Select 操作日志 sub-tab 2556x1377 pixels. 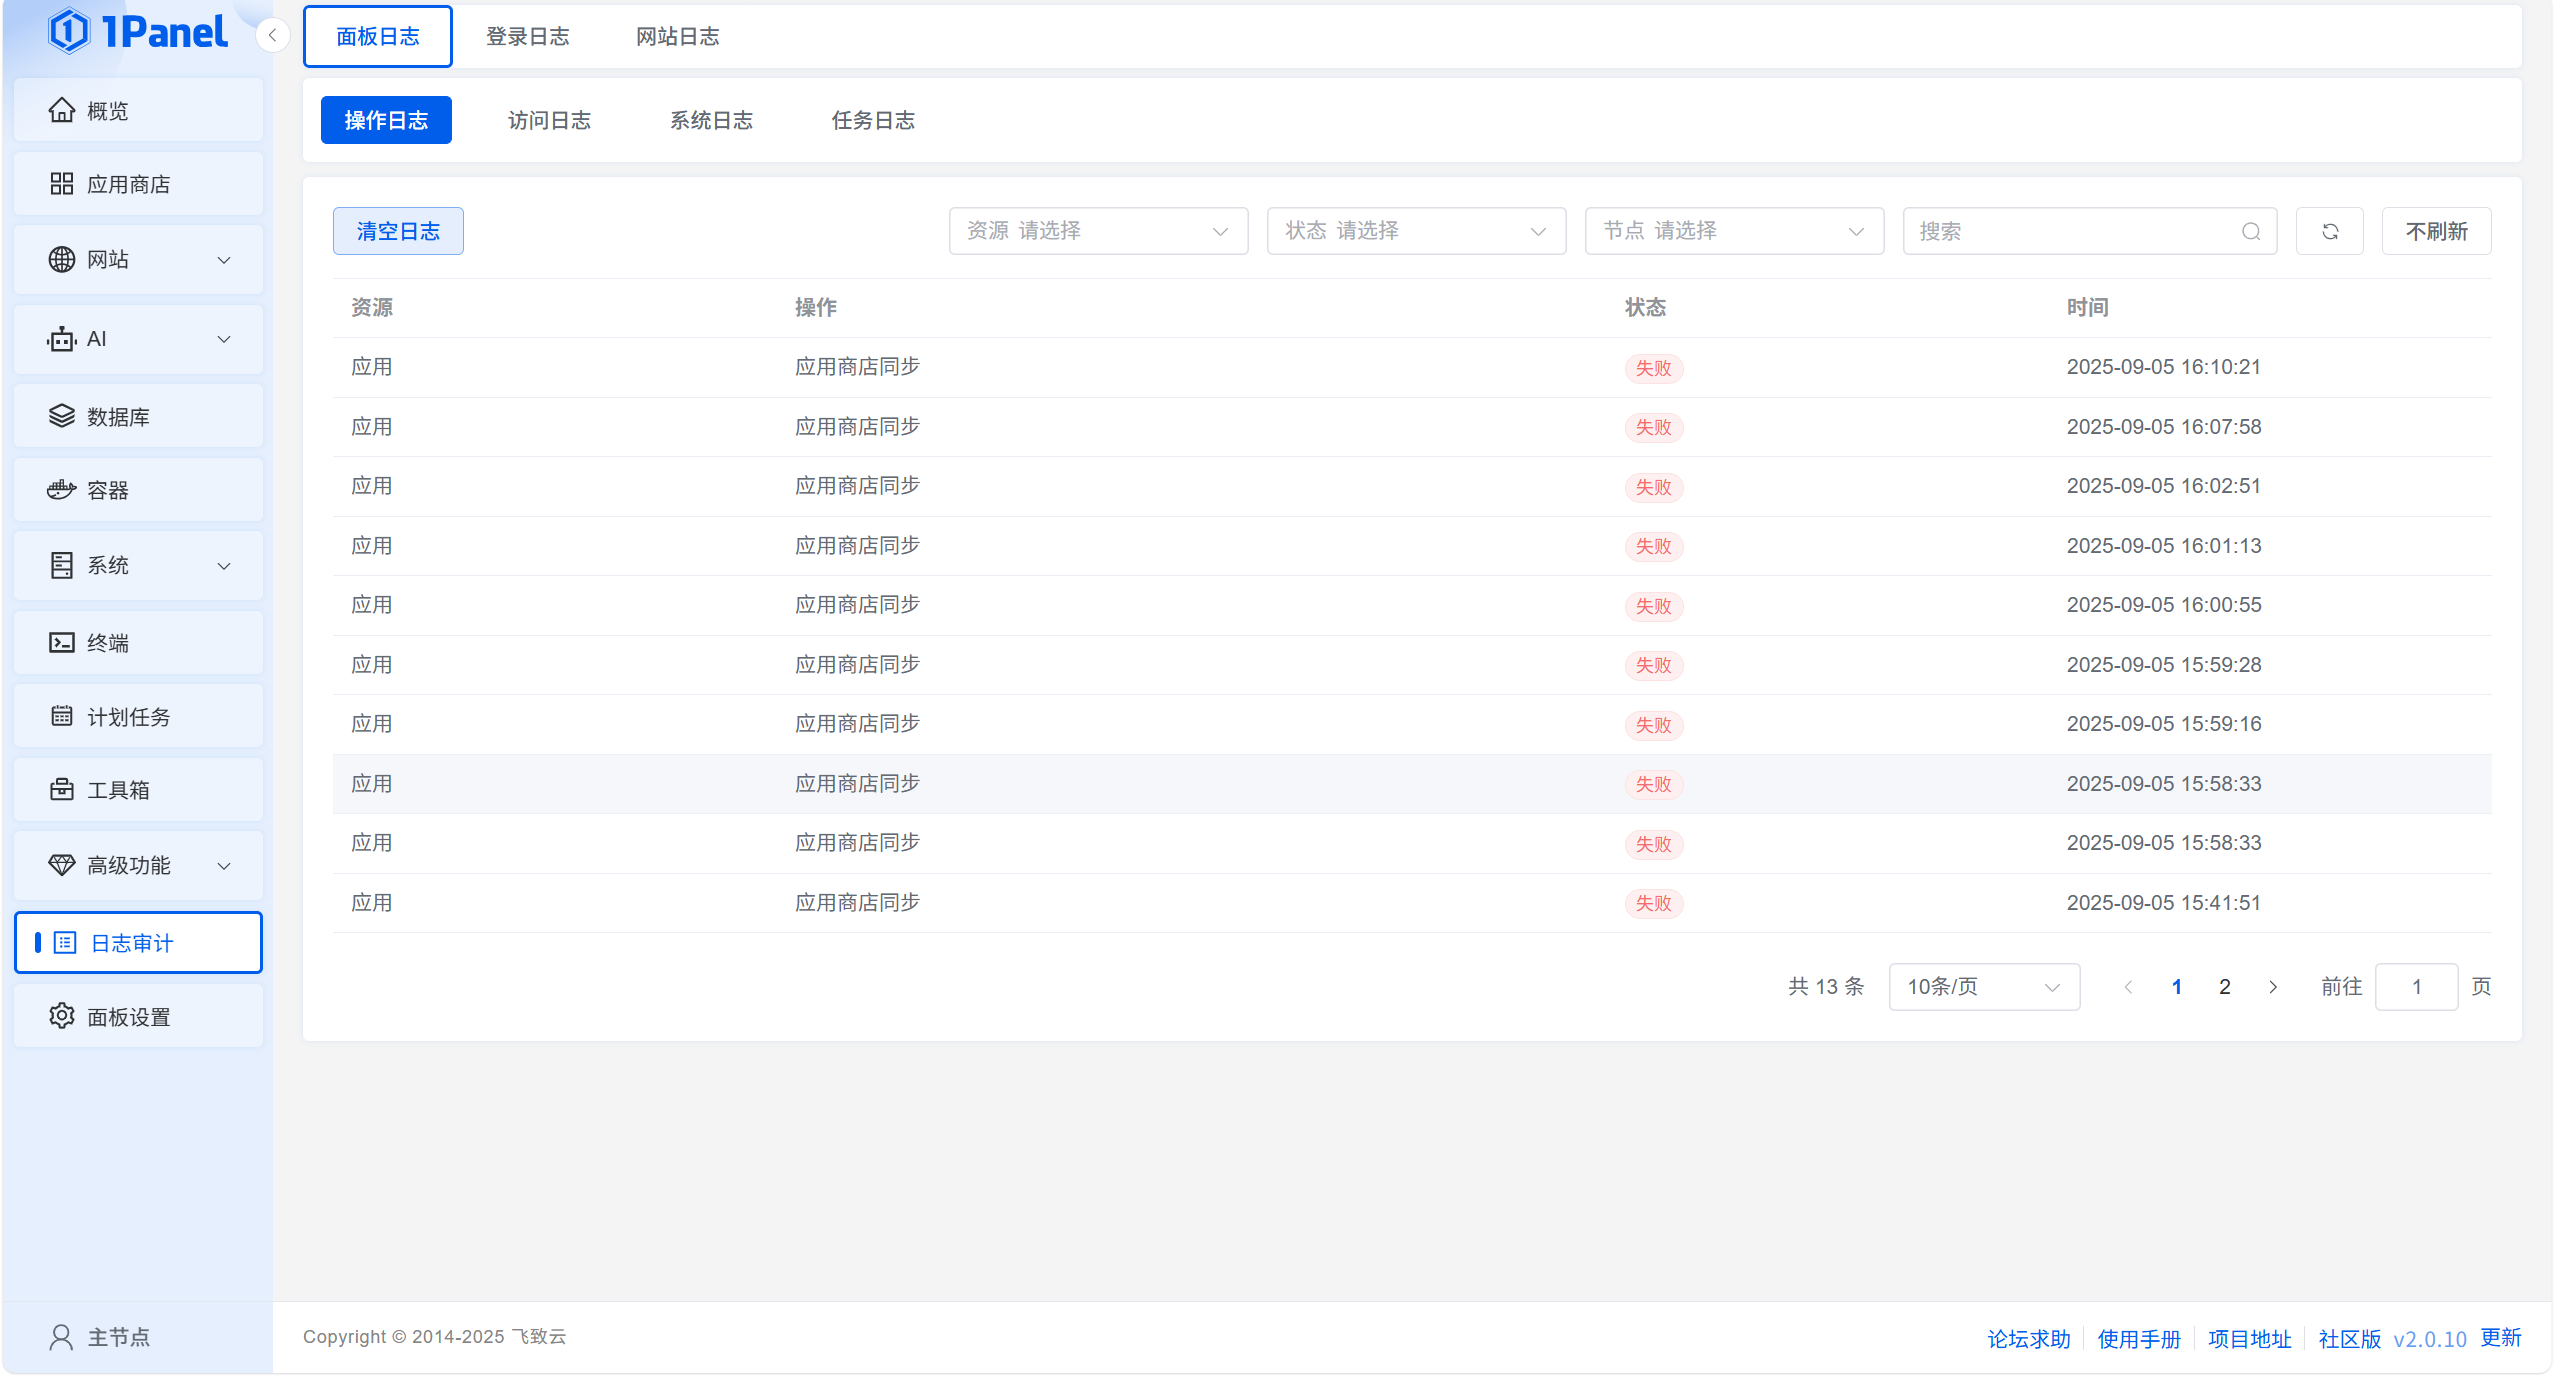pyautogui.click(x=386, y=120)
